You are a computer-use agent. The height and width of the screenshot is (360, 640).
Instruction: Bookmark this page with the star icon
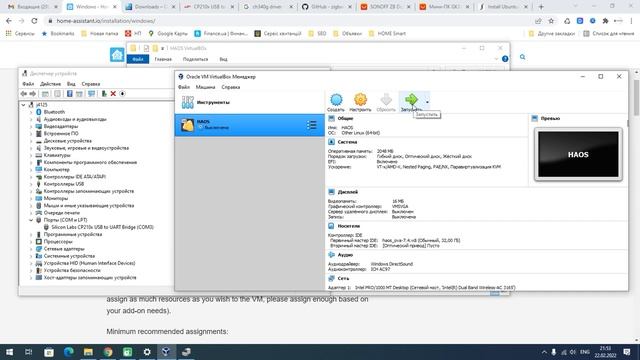point(551,21)
